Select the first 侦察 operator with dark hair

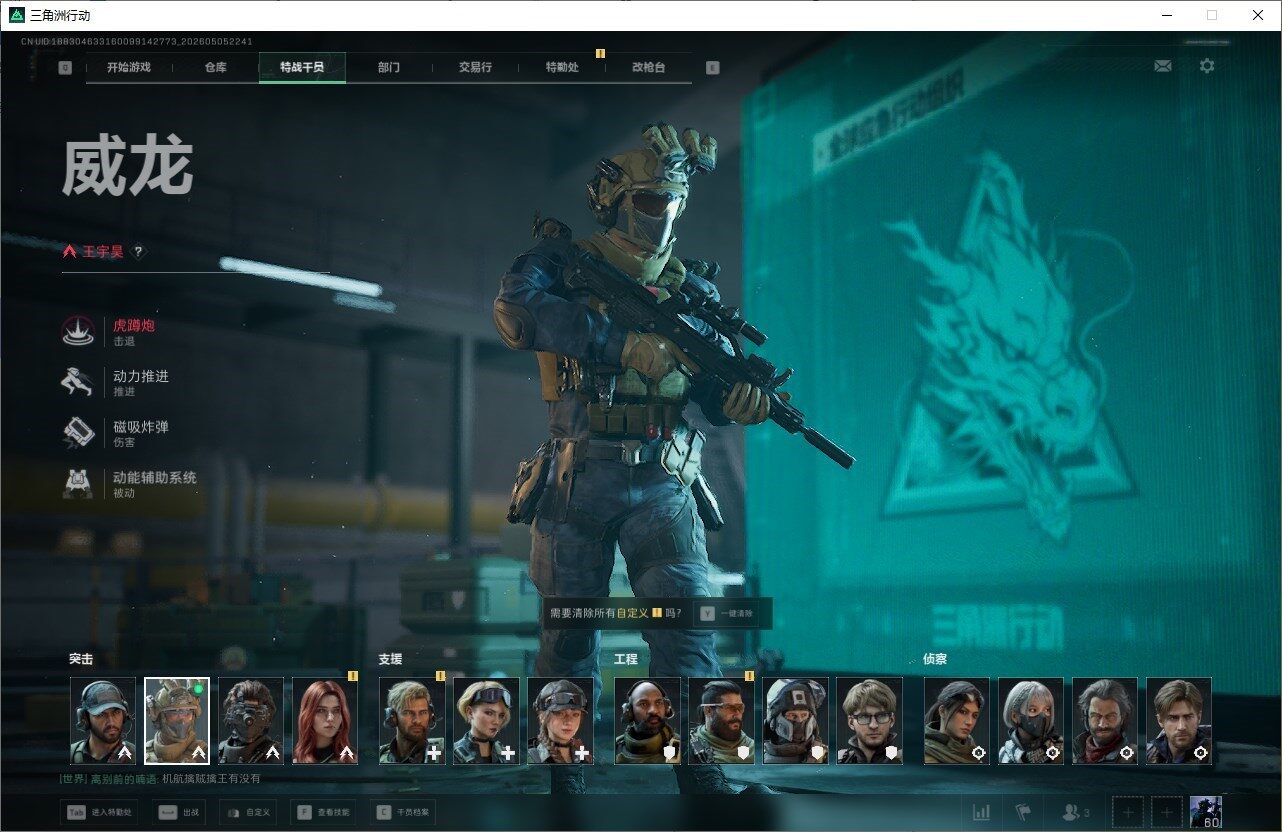tap(957, 721)
